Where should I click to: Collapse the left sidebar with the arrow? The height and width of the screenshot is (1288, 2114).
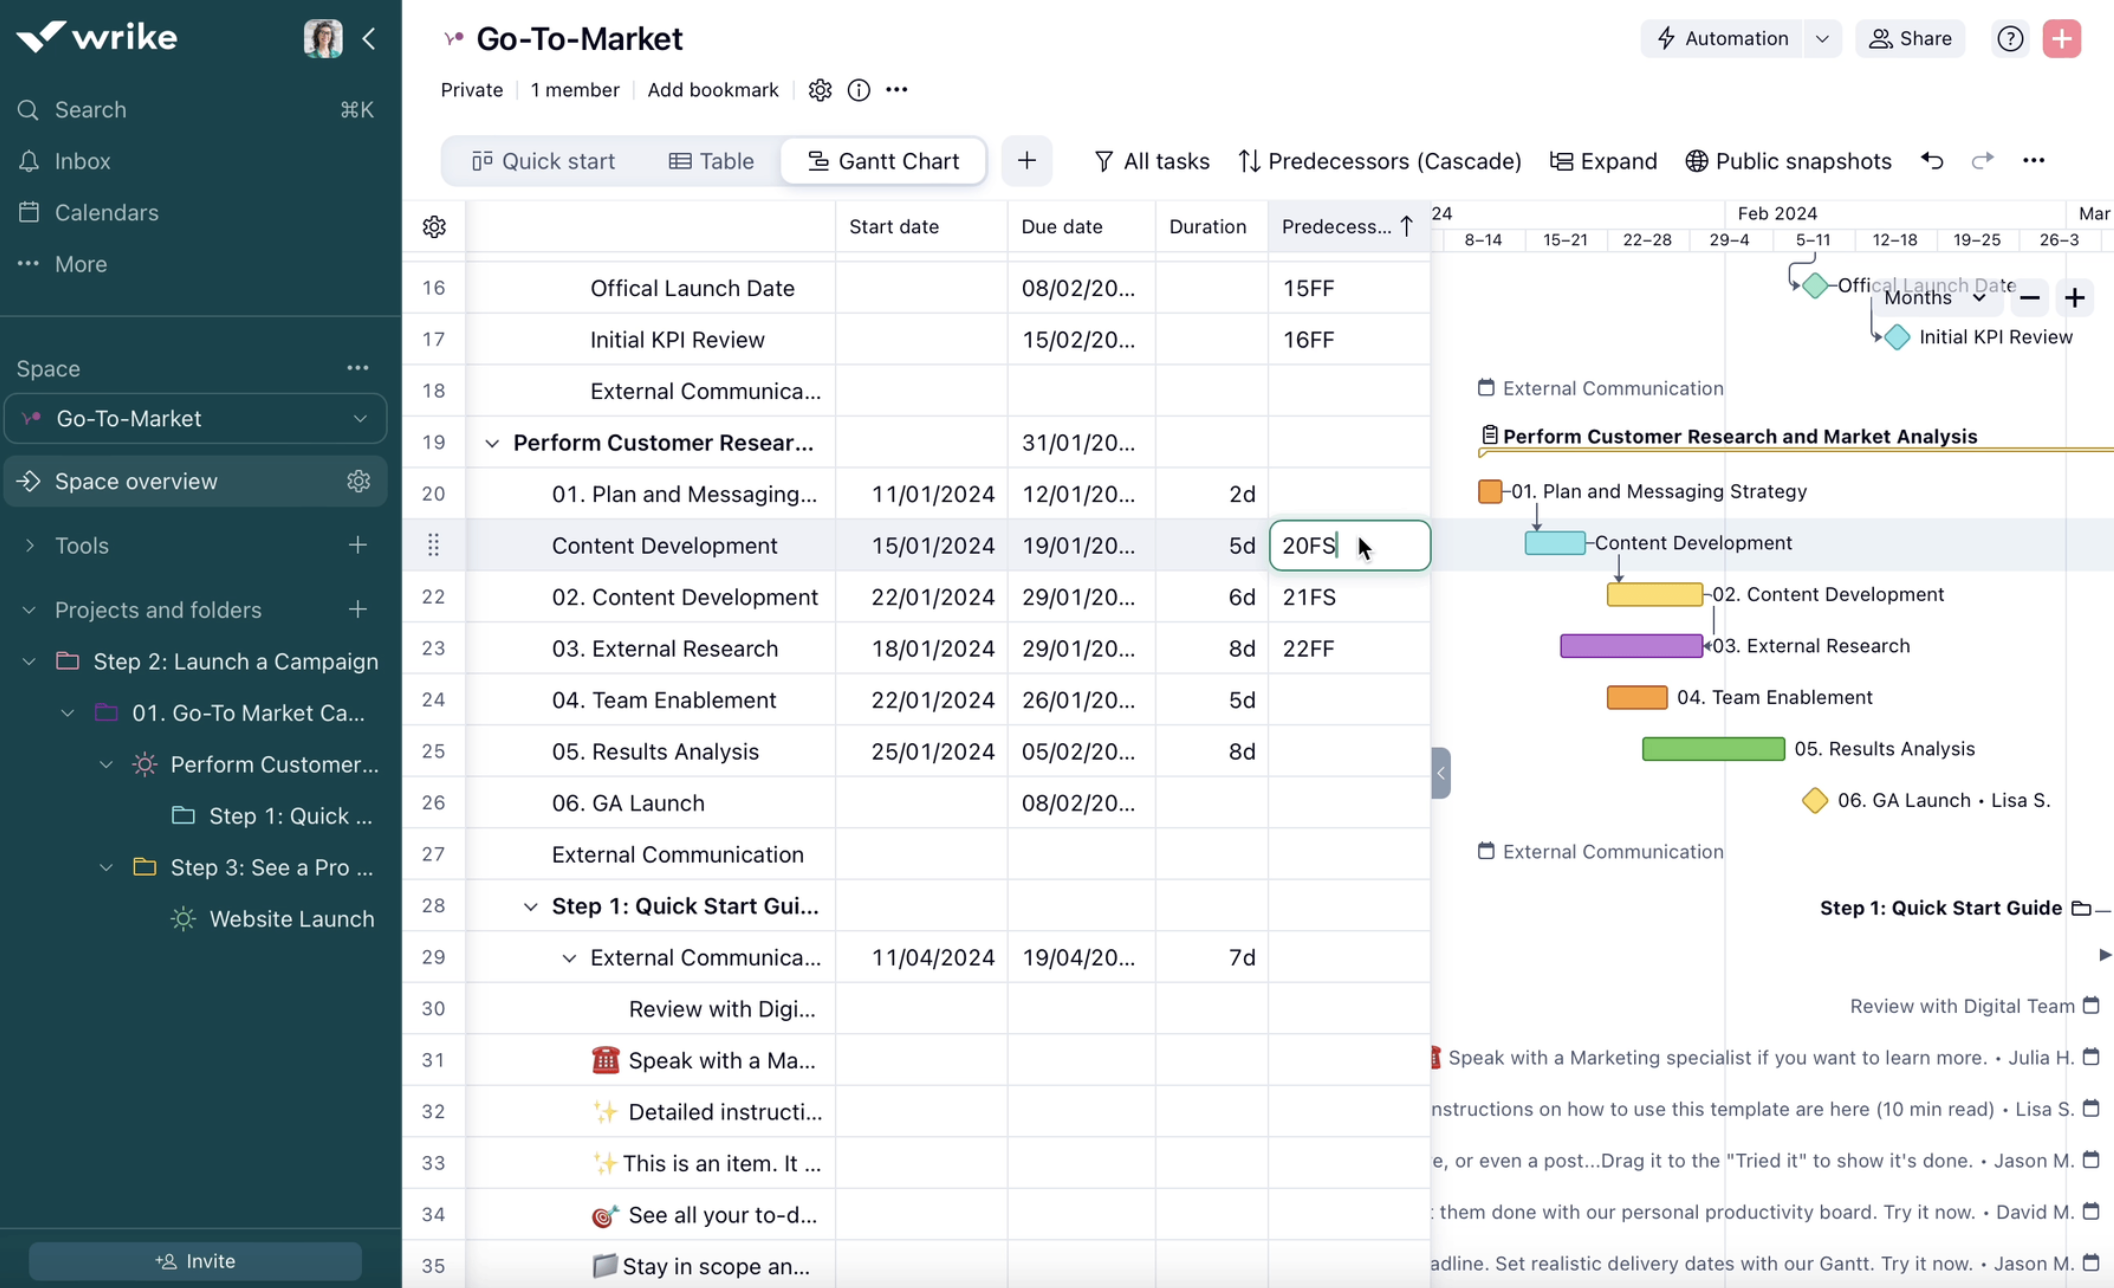click(x=369, y=38)
